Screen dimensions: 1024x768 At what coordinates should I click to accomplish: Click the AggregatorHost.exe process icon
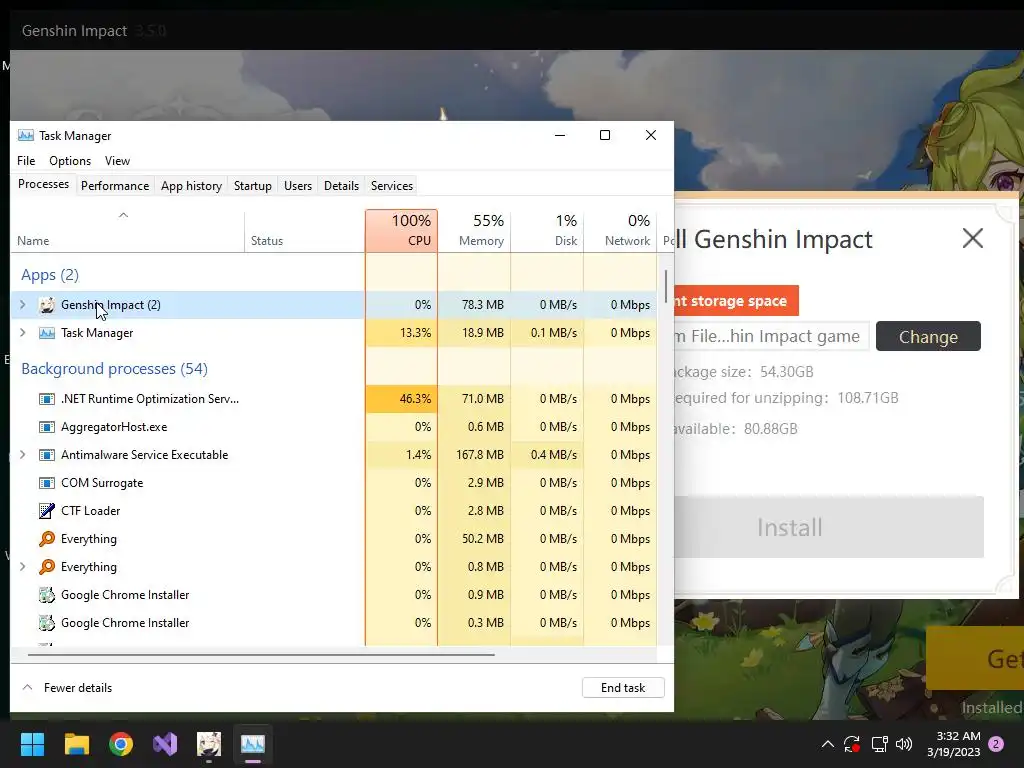pos(46,427)
